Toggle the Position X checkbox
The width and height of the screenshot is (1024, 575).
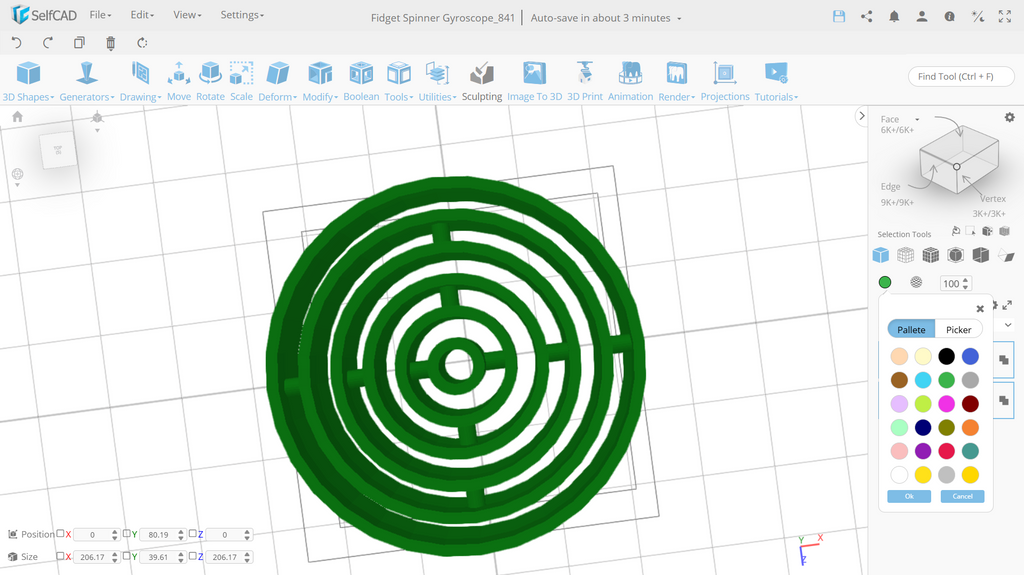[60, 533]
